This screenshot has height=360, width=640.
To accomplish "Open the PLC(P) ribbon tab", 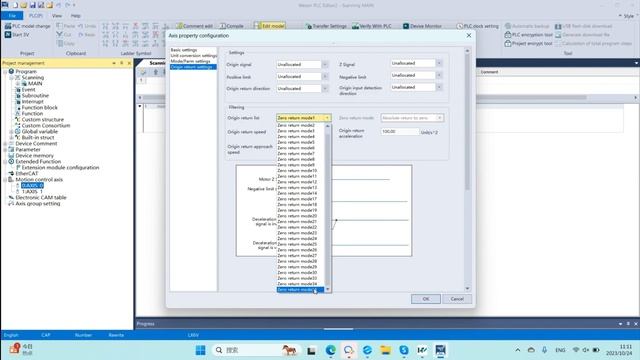I will point(36,16).
